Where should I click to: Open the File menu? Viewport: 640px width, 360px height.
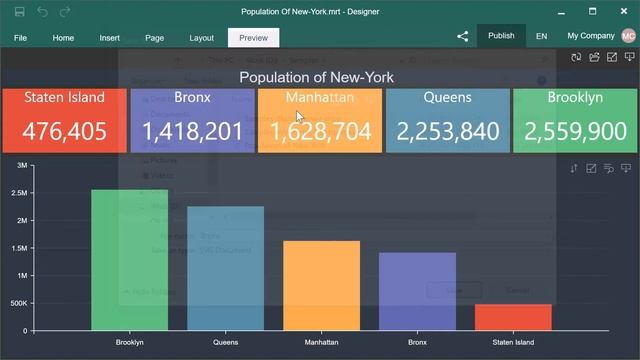[x=20, y=38]
